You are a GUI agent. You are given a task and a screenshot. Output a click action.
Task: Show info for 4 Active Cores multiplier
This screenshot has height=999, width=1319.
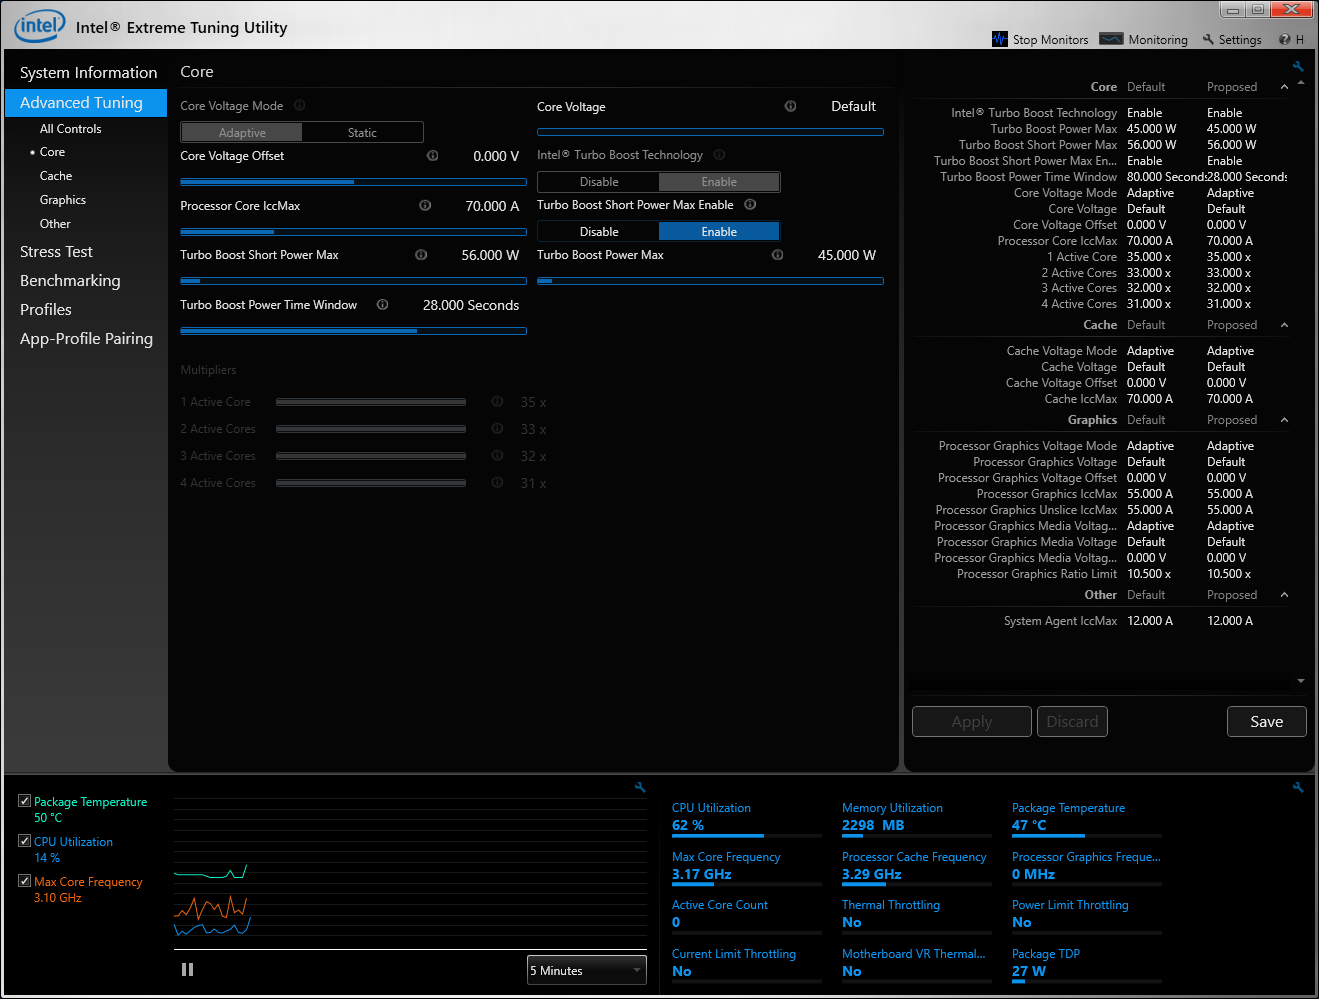(497, 482)
